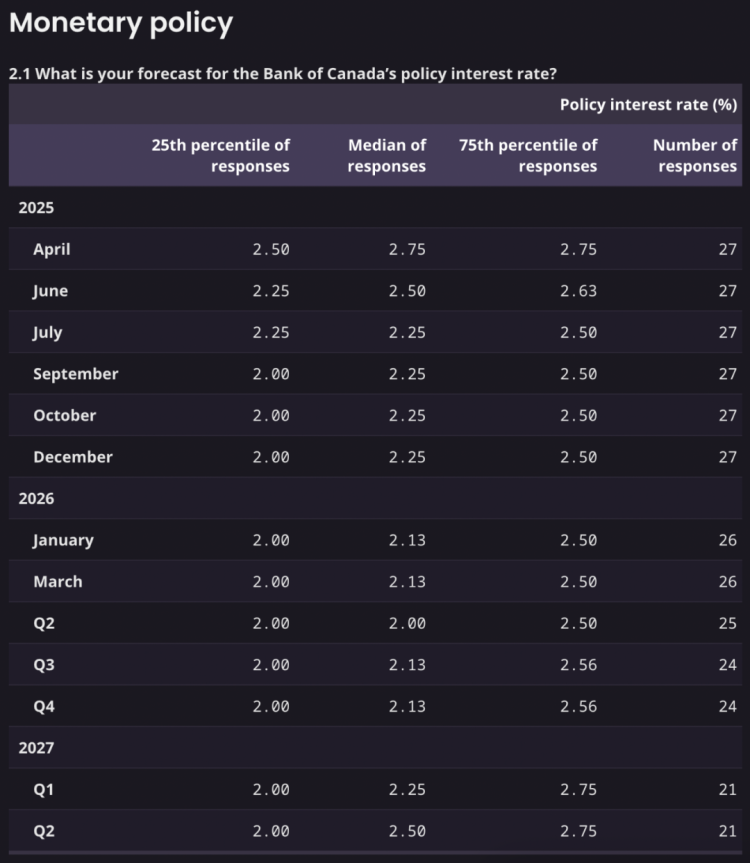Click the 75th percentile of responses column header
This screenshot has height=863, width=750.
[x=528, y=155]
